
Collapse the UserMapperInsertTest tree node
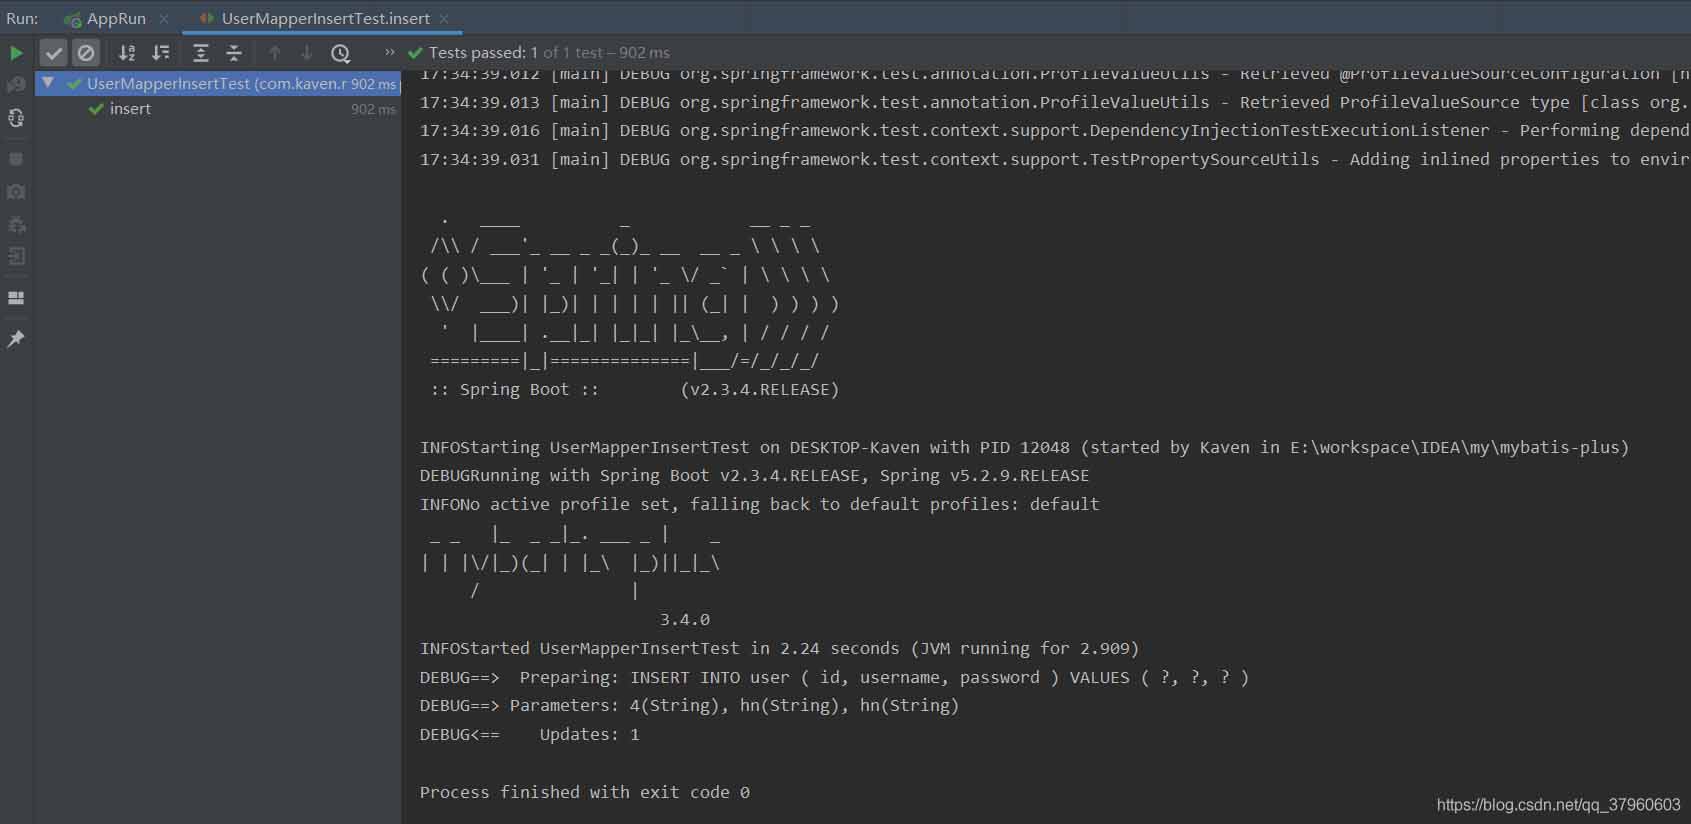pos(48,83)
